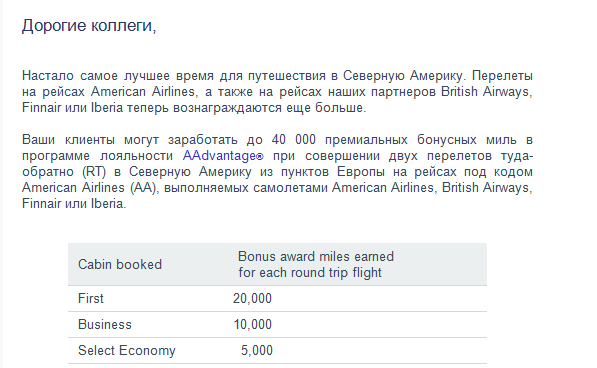Select the 'Bonus award miles earned' header cell
Screen dimensions: 597x368
pos(316,256)
